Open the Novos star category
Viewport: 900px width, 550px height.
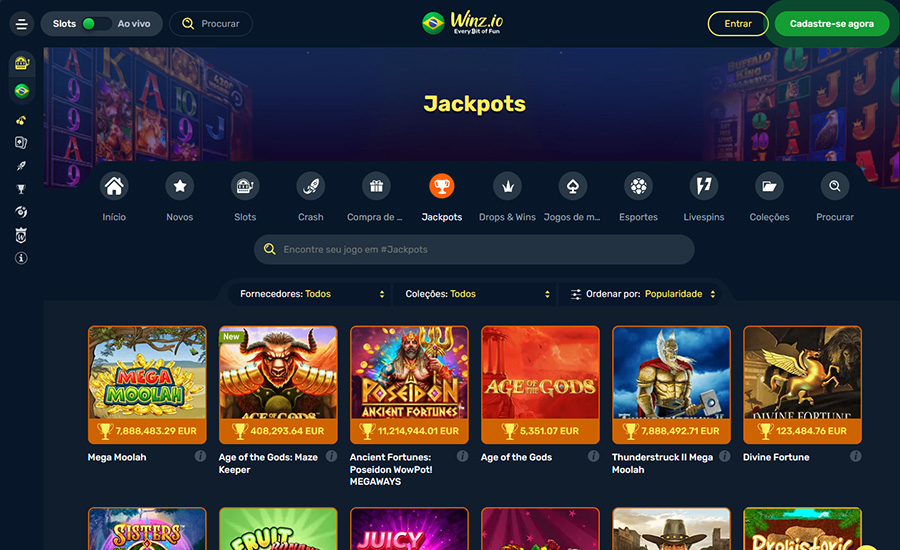[x=180, y=186]
